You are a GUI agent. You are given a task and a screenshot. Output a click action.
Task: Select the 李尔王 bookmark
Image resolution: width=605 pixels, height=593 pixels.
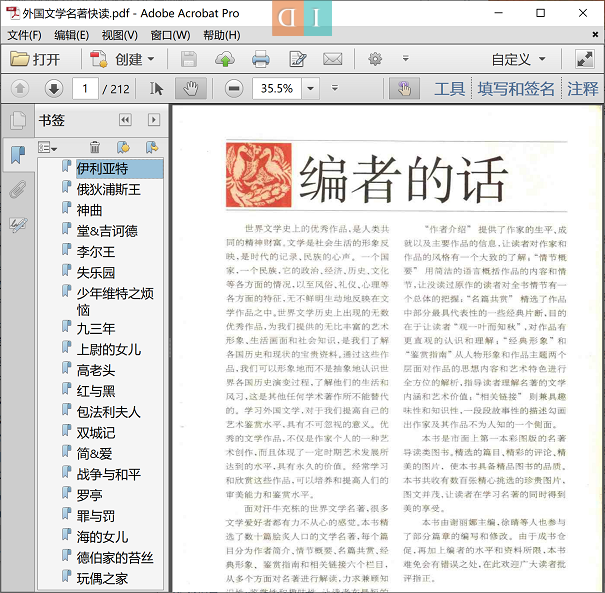[x=96, y=252]
